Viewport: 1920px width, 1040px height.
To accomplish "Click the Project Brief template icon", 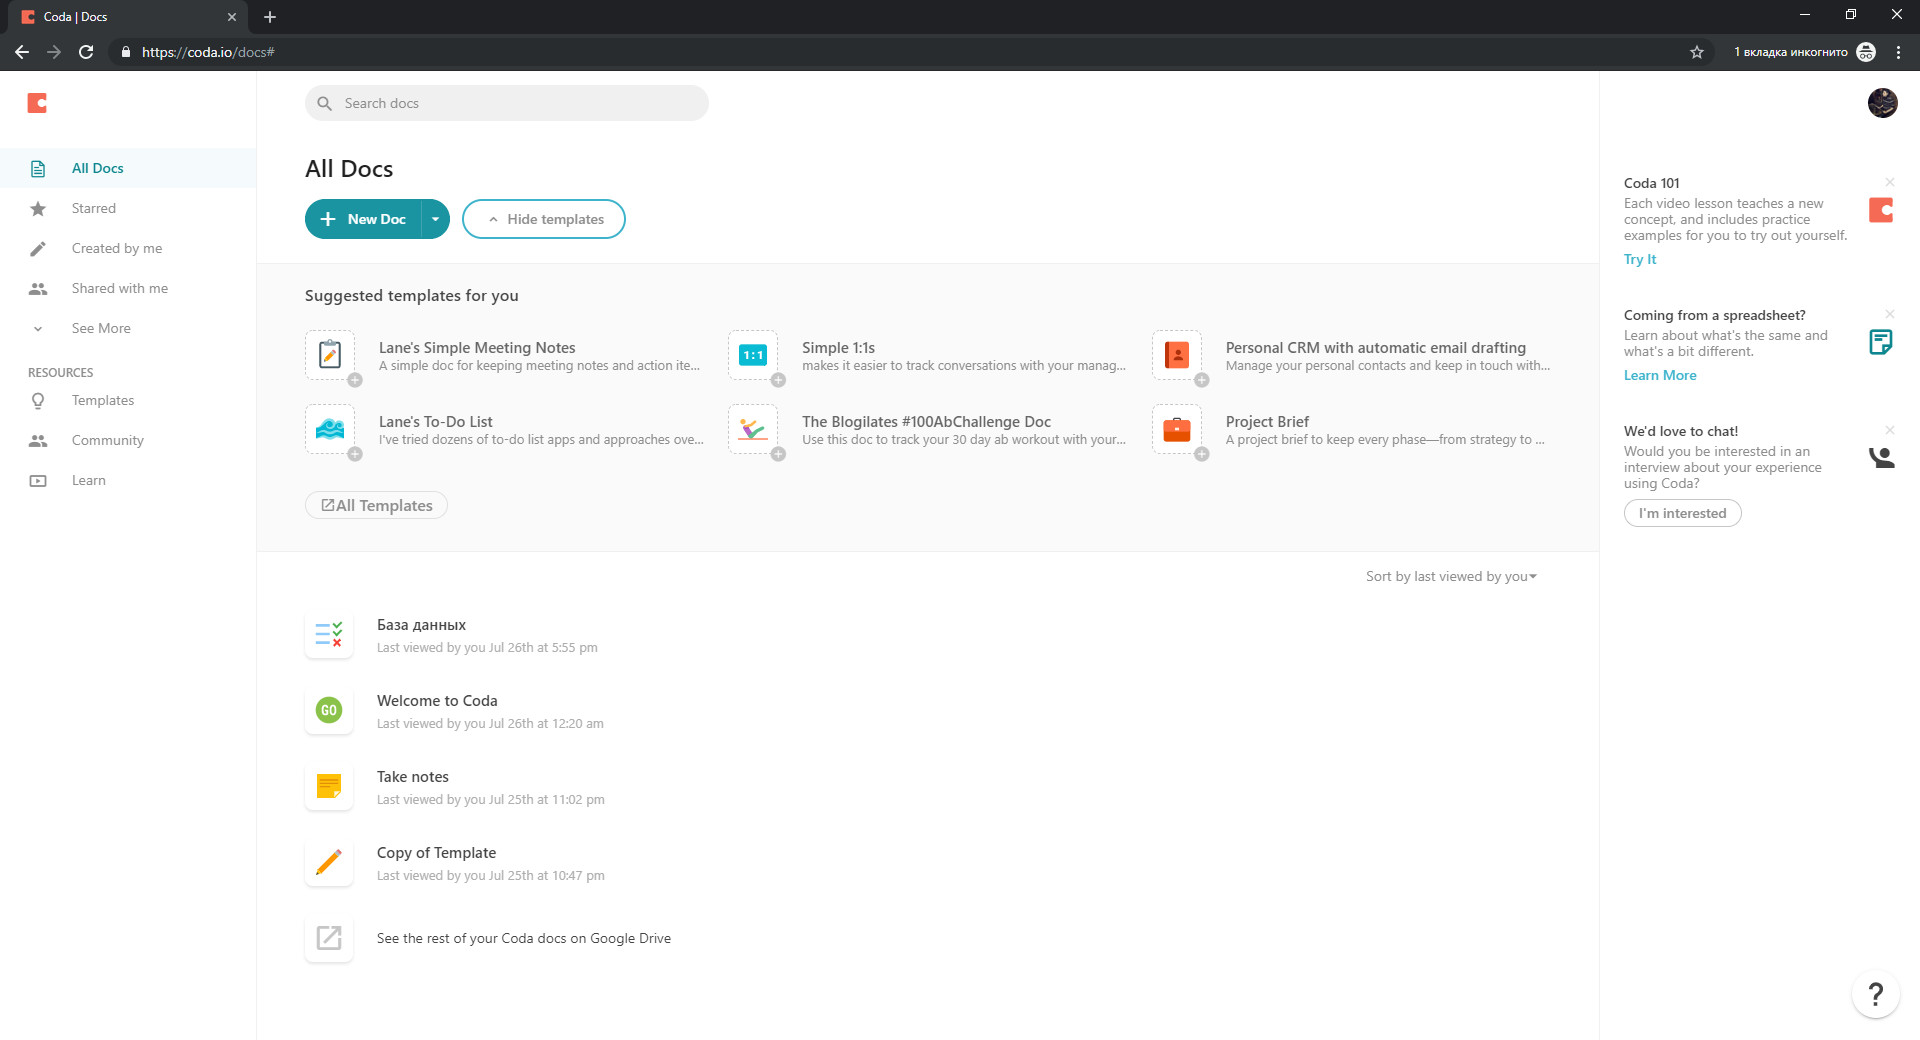I will [1177, 430].
